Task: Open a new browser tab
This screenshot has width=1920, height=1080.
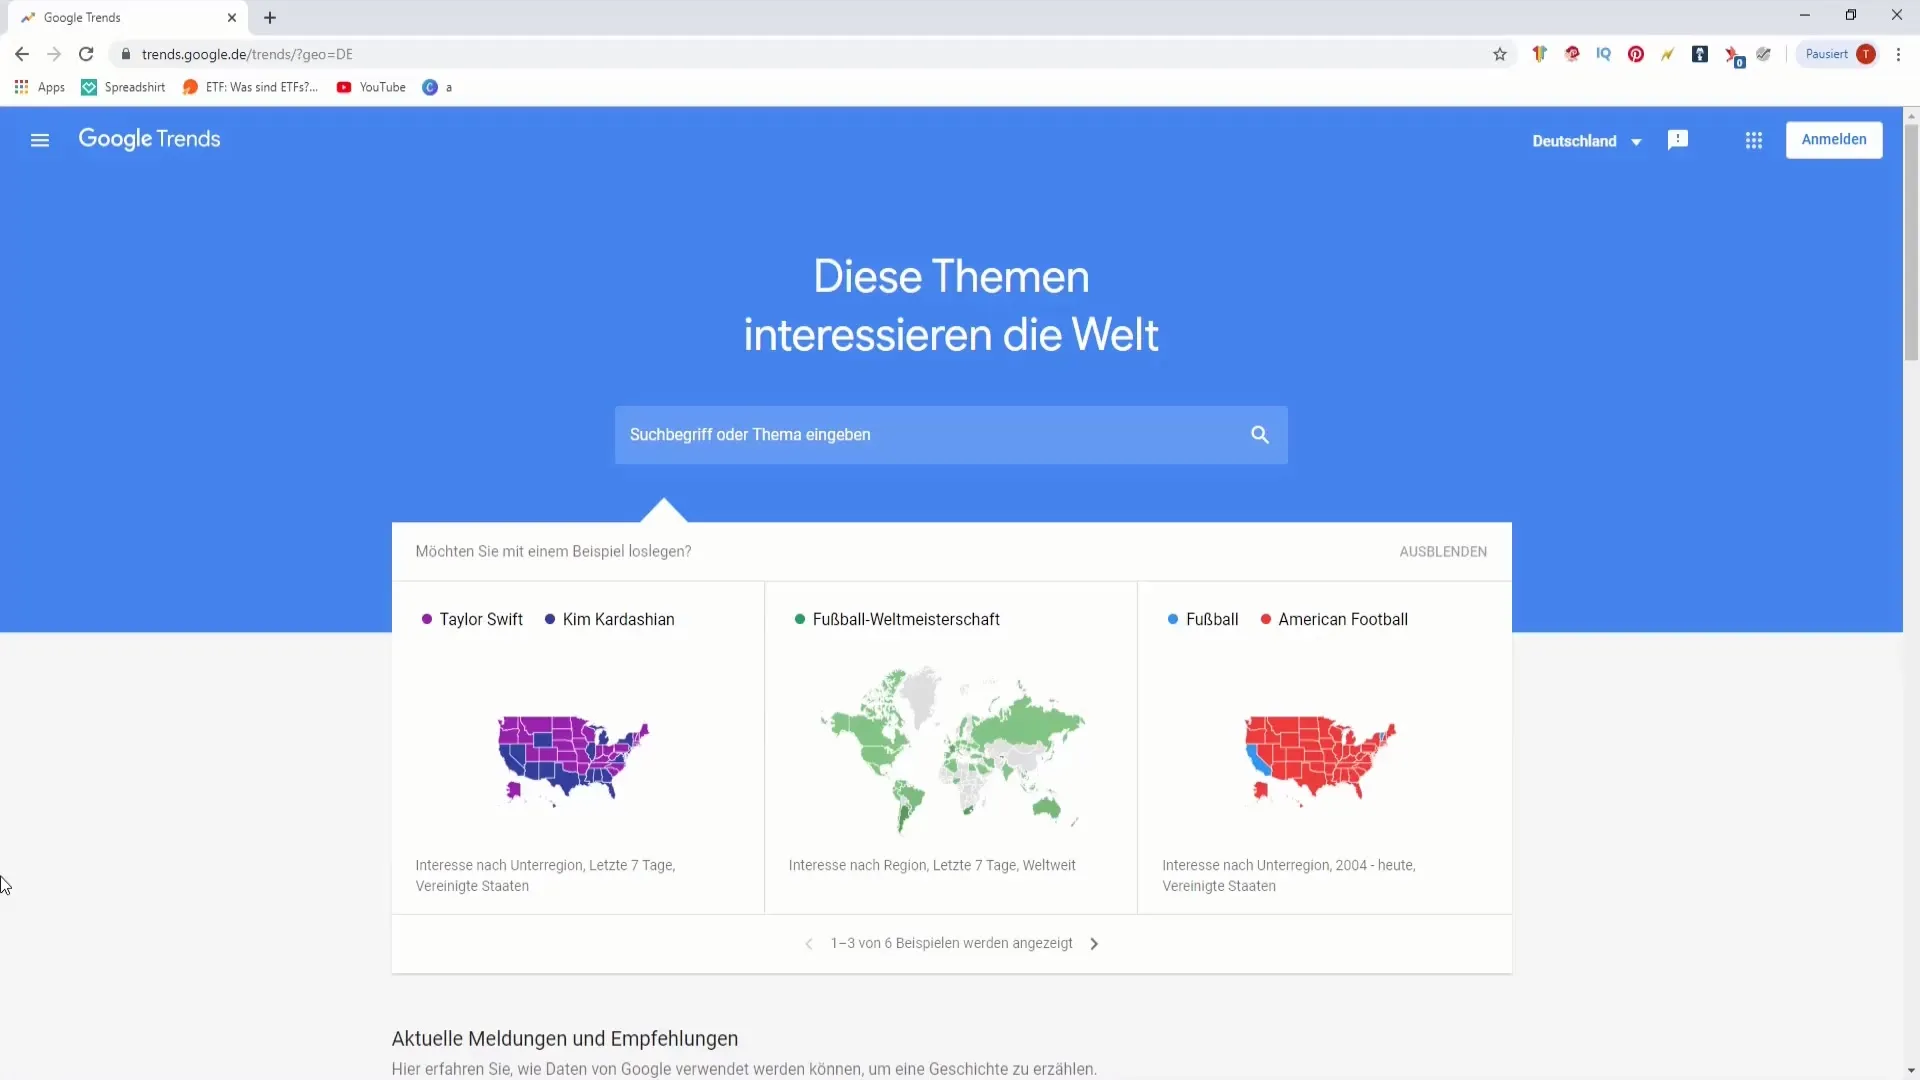Action: 270,18
